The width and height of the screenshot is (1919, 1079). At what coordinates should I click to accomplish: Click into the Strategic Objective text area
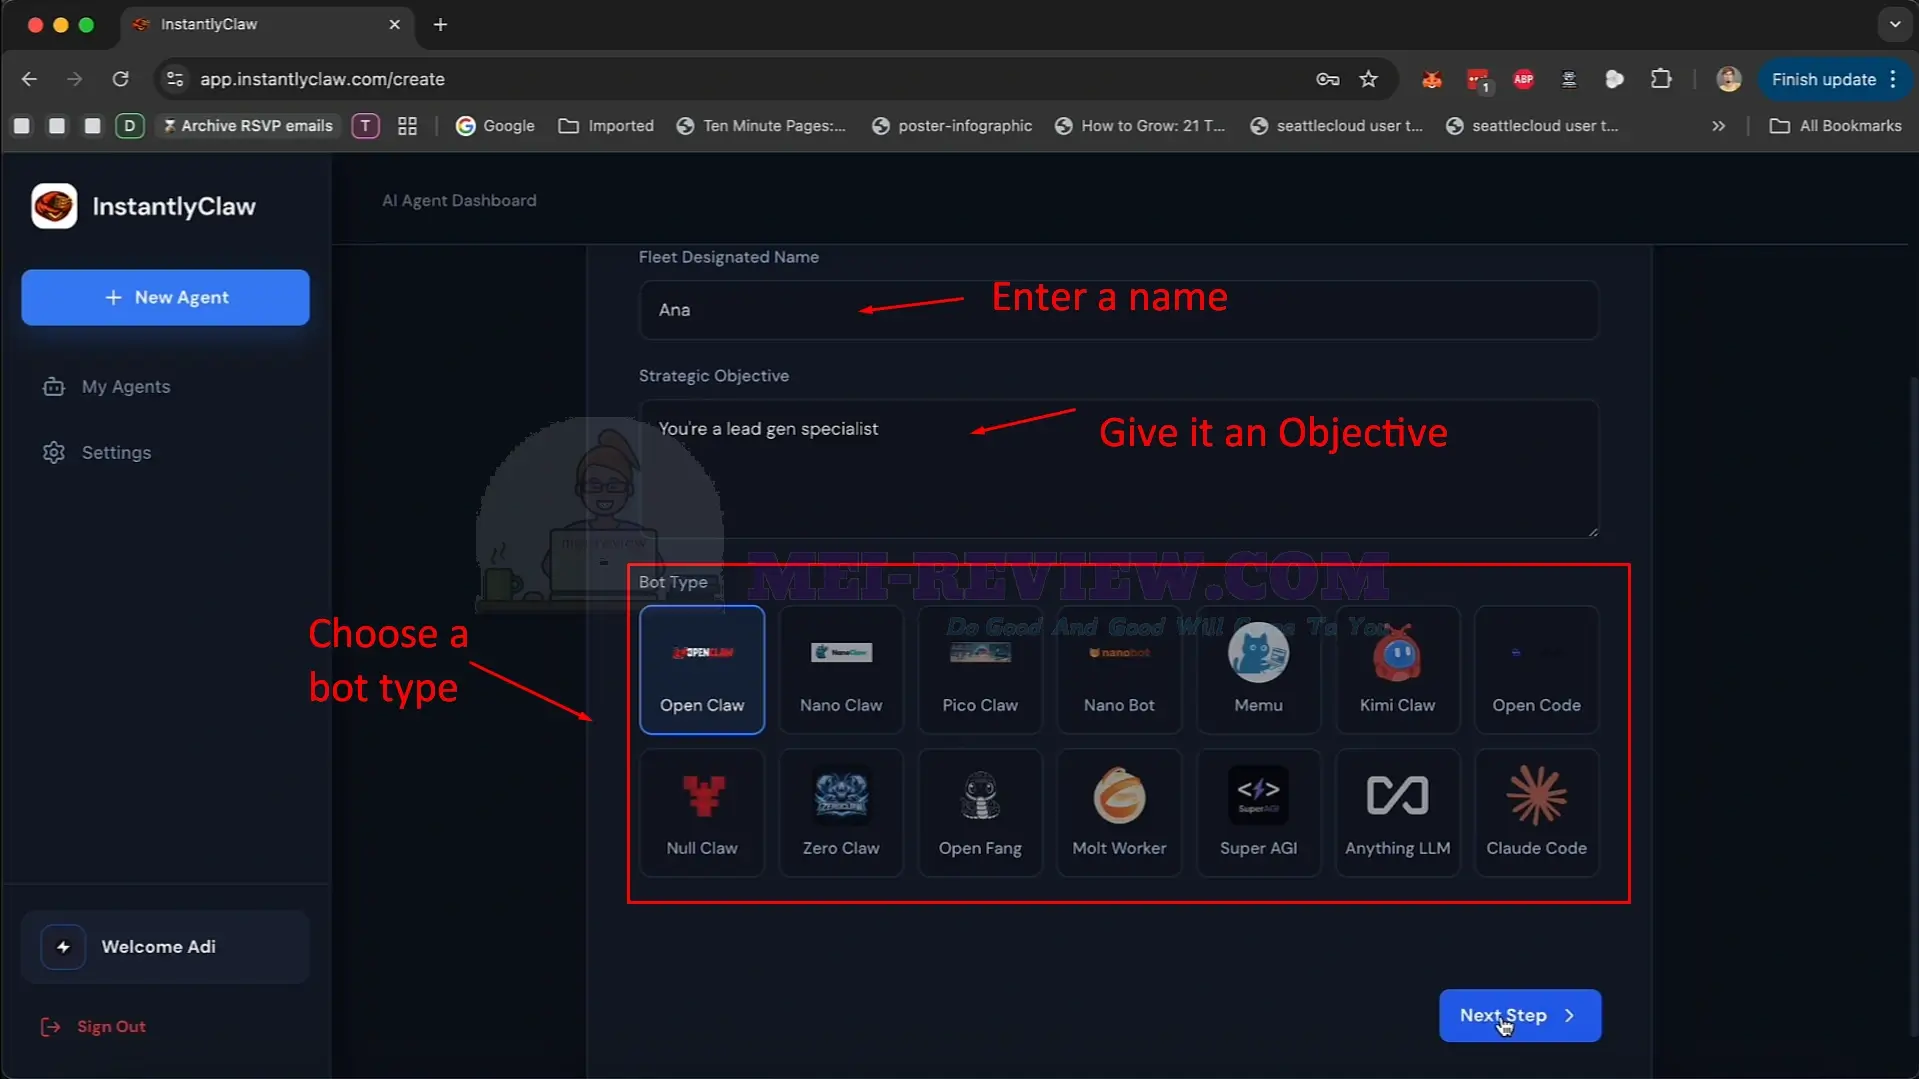click(1118, 468)
